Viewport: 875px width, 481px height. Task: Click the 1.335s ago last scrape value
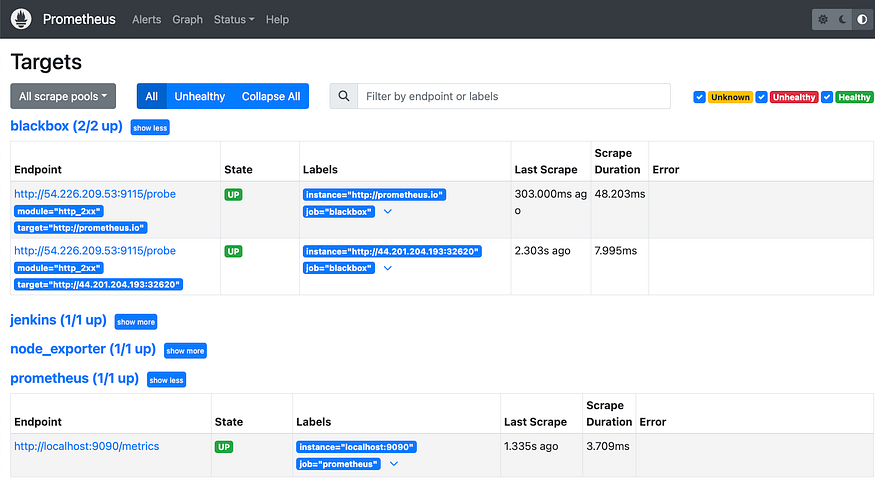coord(531,446)
